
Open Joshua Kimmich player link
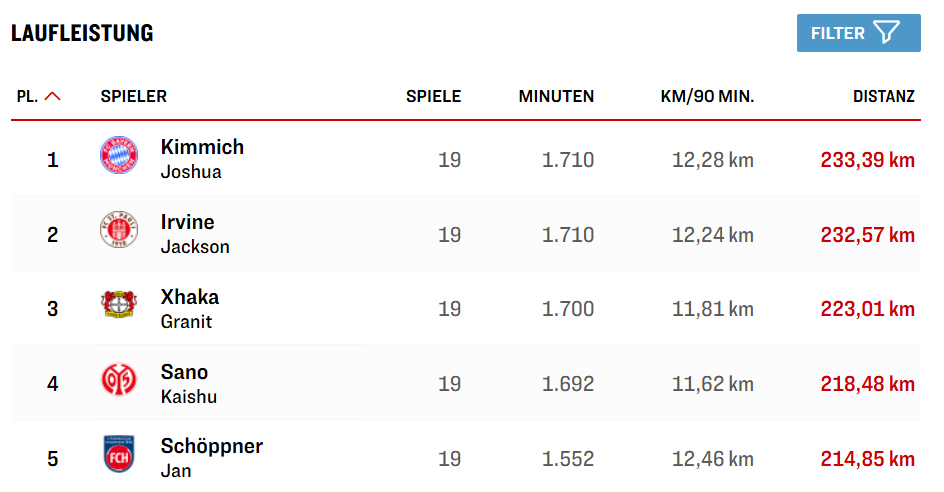tap(202, 158)
